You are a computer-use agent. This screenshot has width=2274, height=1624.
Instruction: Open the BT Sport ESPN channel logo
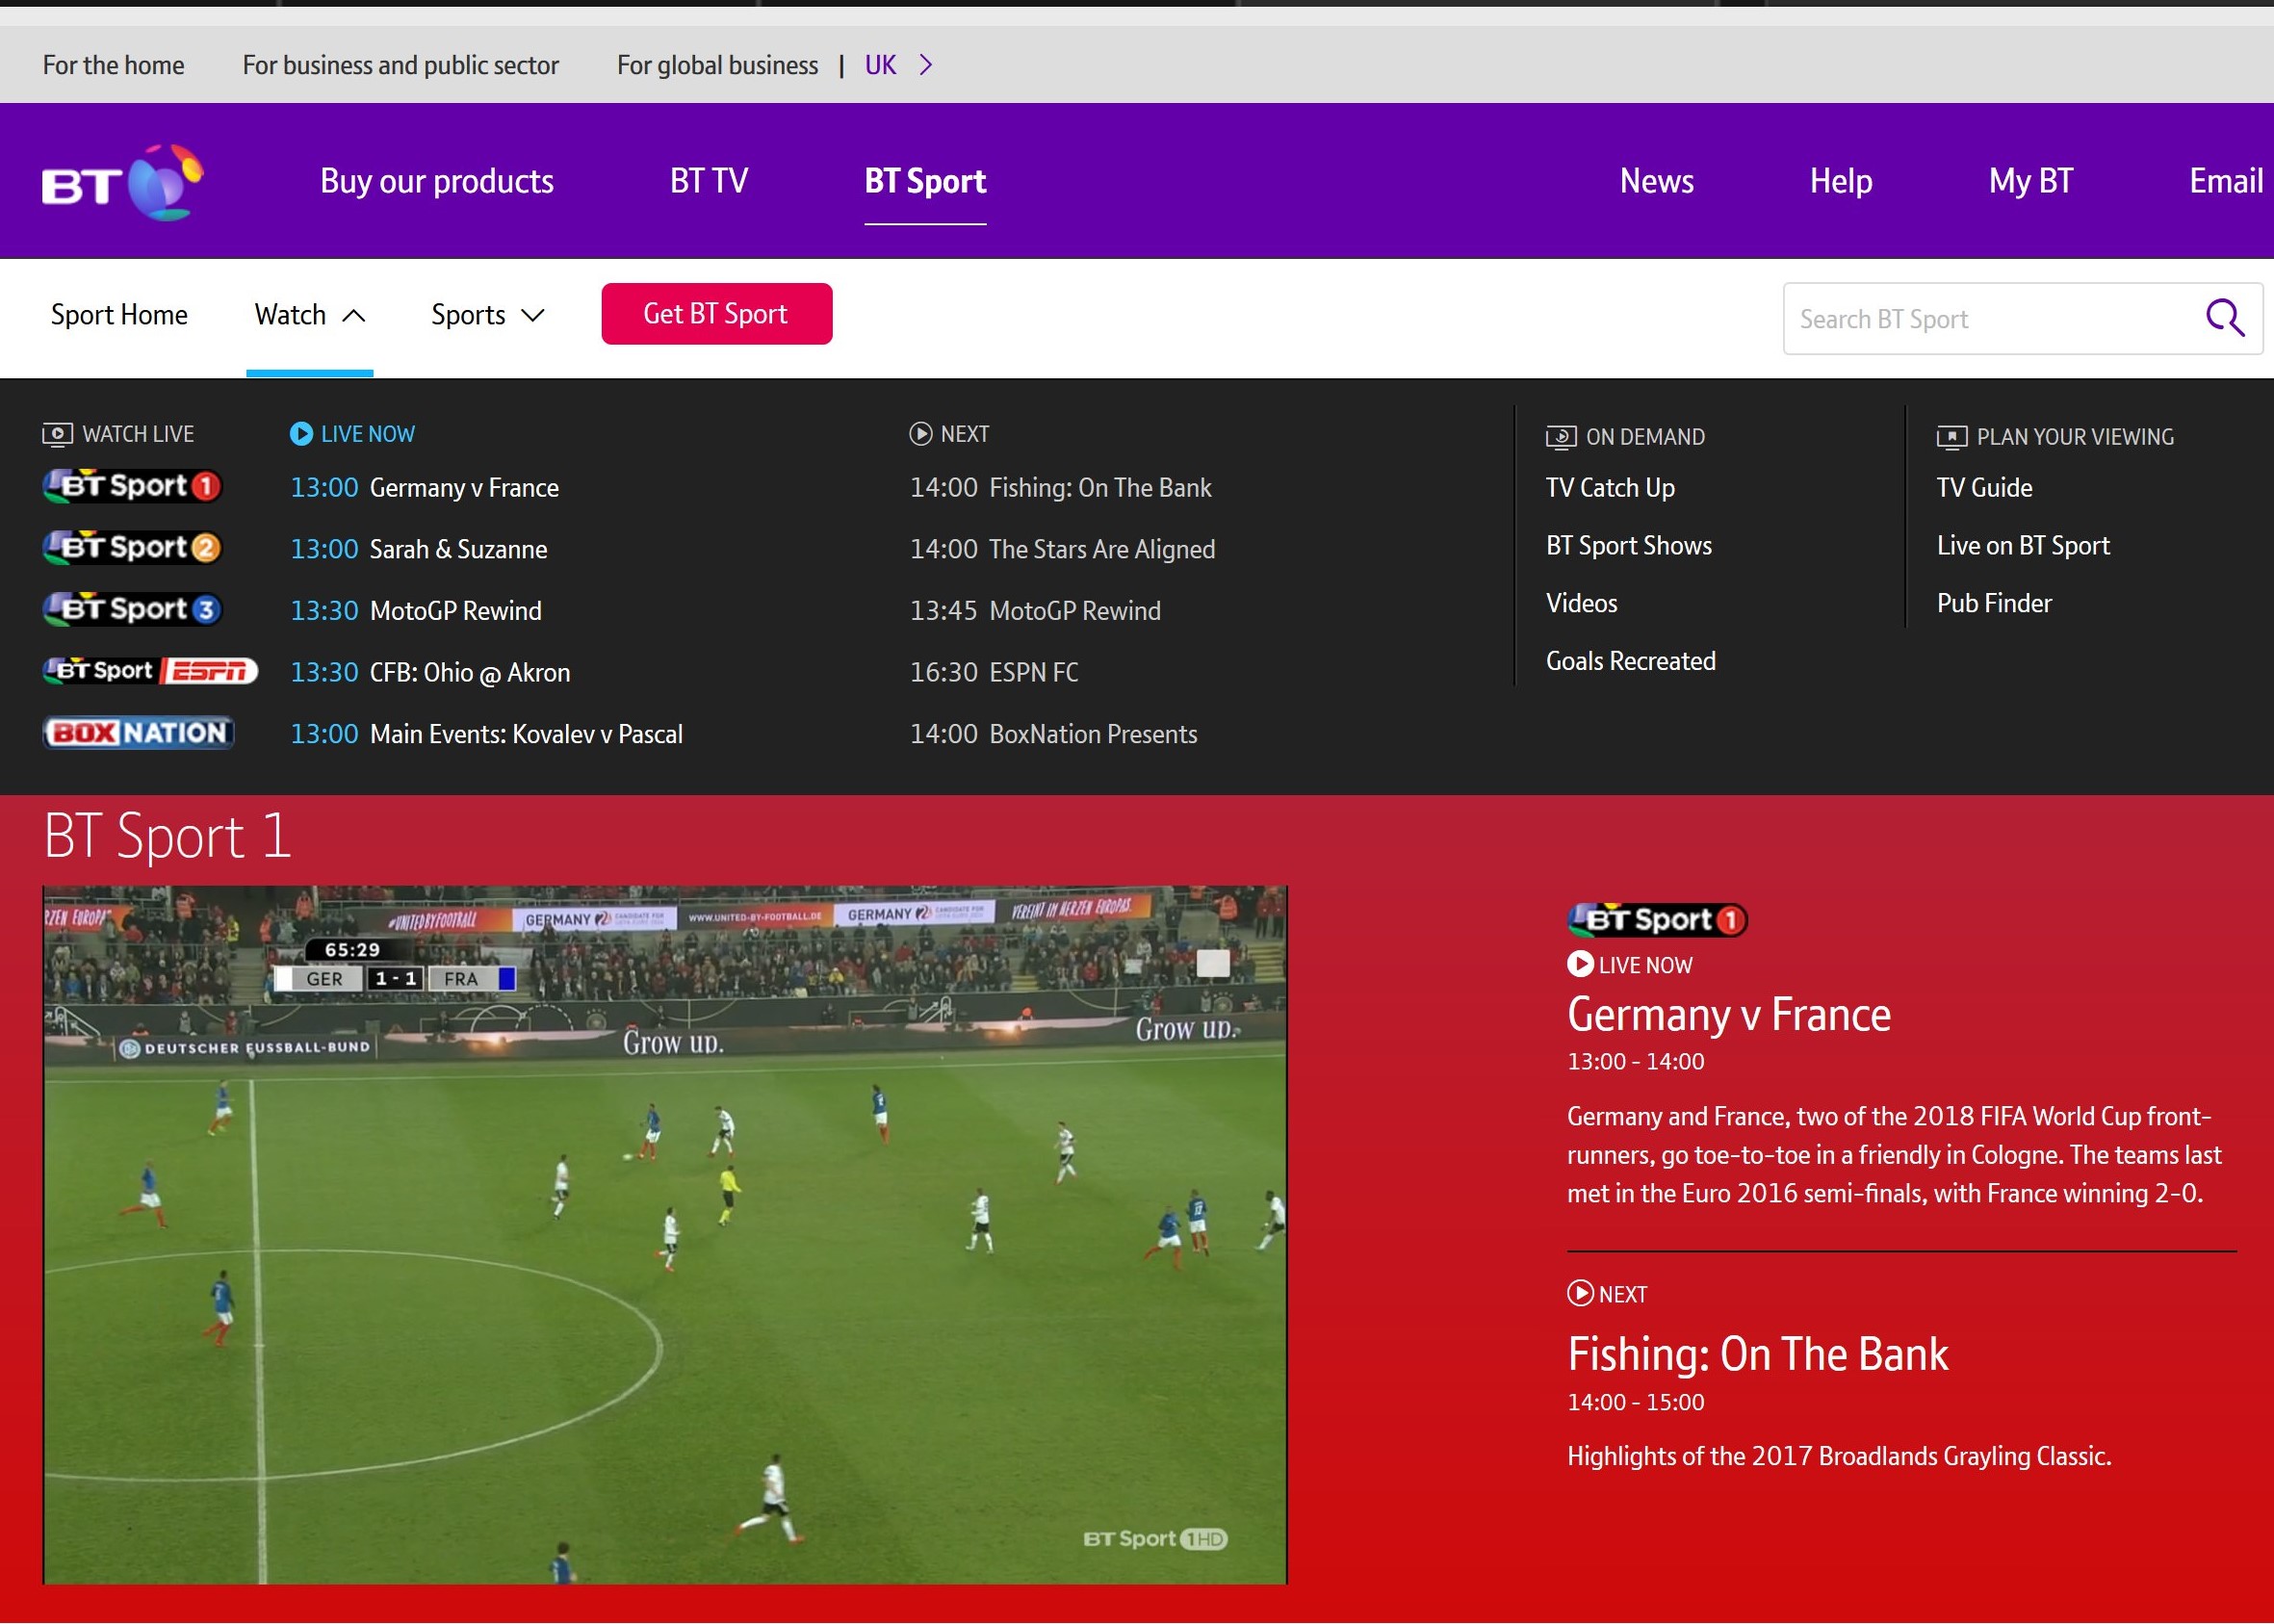[150, 671]
